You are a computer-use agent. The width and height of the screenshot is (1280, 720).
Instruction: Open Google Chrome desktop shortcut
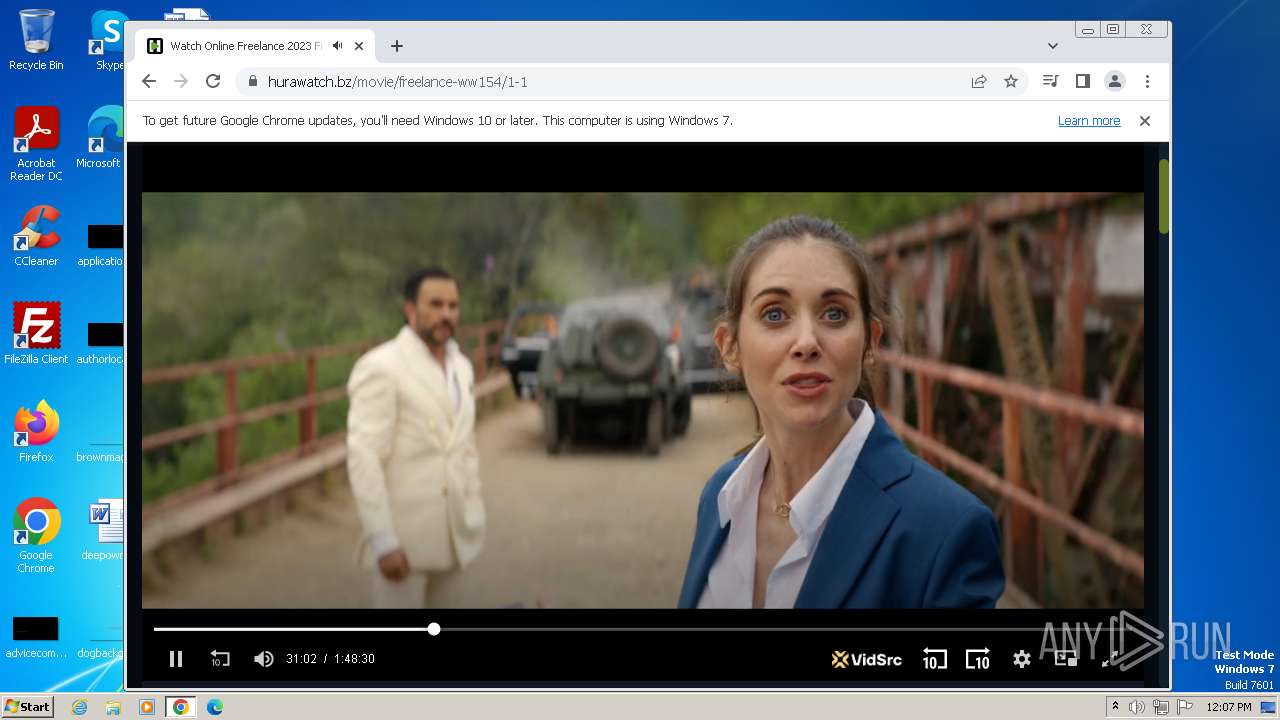36,536
